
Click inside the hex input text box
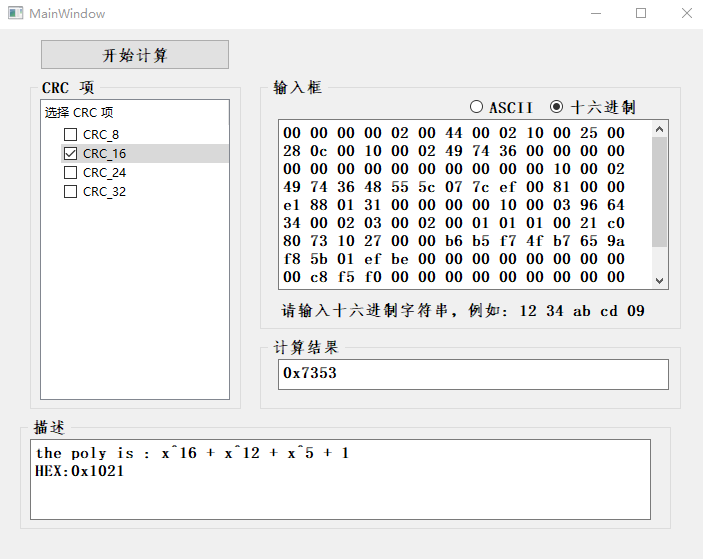pyautogui.click(x=464, y=204)
